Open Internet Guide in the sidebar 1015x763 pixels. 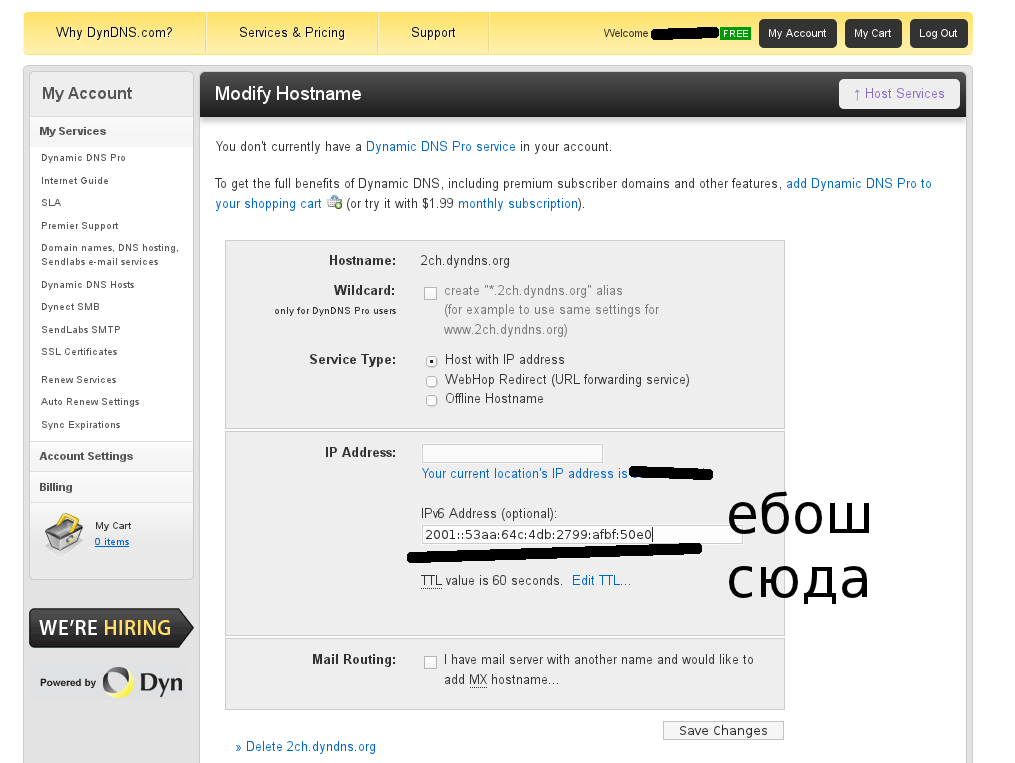(75, 181)
